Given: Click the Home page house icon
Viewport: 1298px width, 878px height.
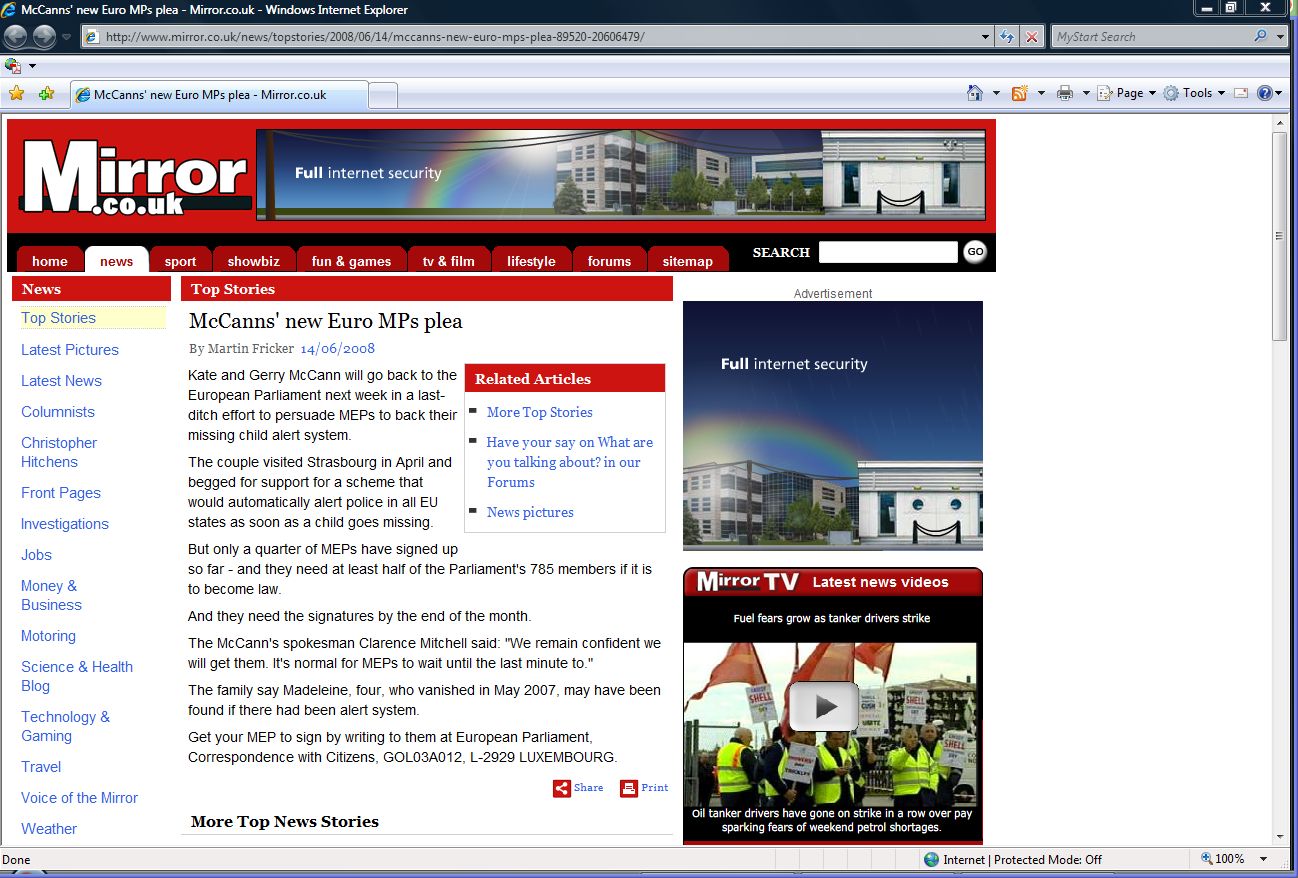Looking at the screenshot, I should (x=975, y=93).
